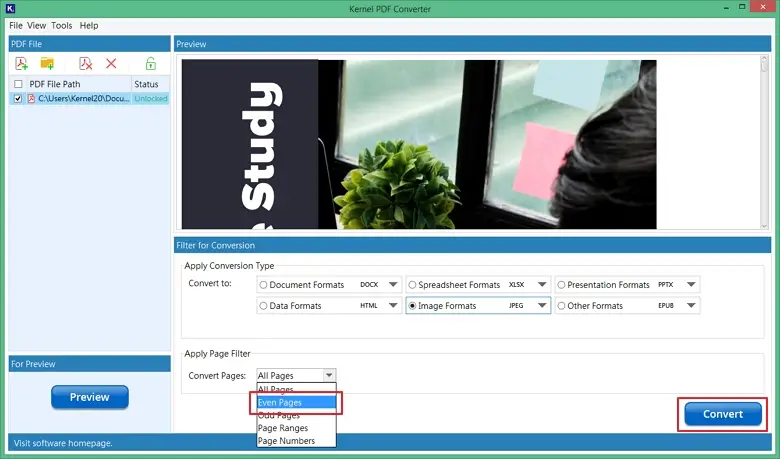The image size is (780, 459).
Task: Click the Remove selected PDF icon
Action: [86, 64]
